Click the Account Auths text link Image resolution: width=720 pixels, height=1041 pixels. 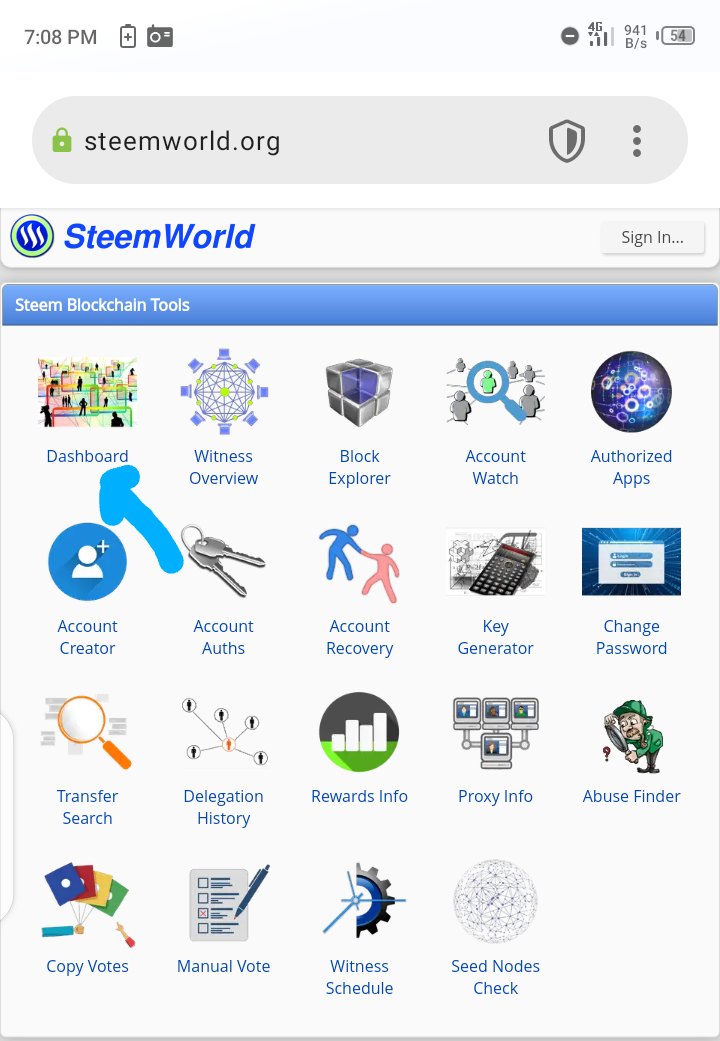tap(224, 637)
